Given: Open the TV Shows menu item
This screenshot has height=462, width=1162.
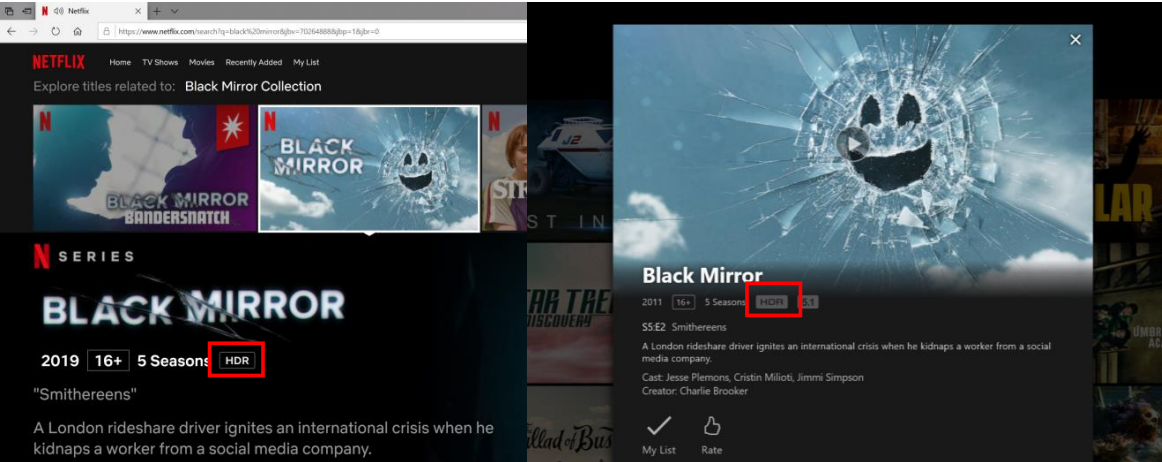Looking at the screenshot, I should pos(160,62).
